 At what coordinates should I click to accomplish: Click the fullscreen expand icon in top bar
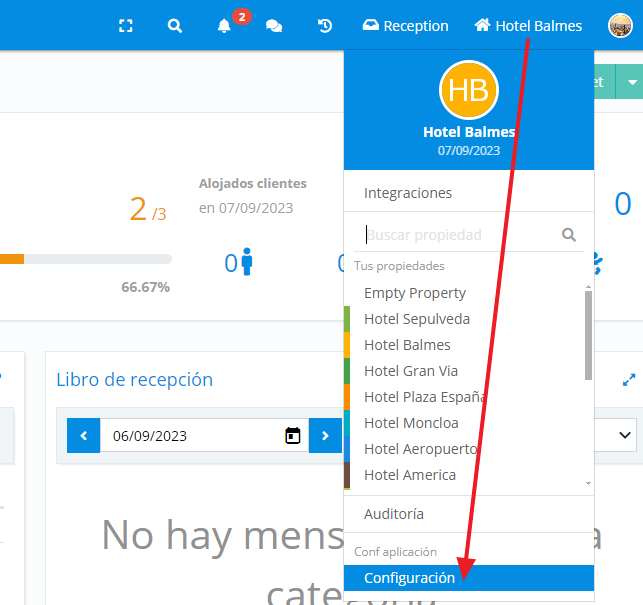[126, 26]
